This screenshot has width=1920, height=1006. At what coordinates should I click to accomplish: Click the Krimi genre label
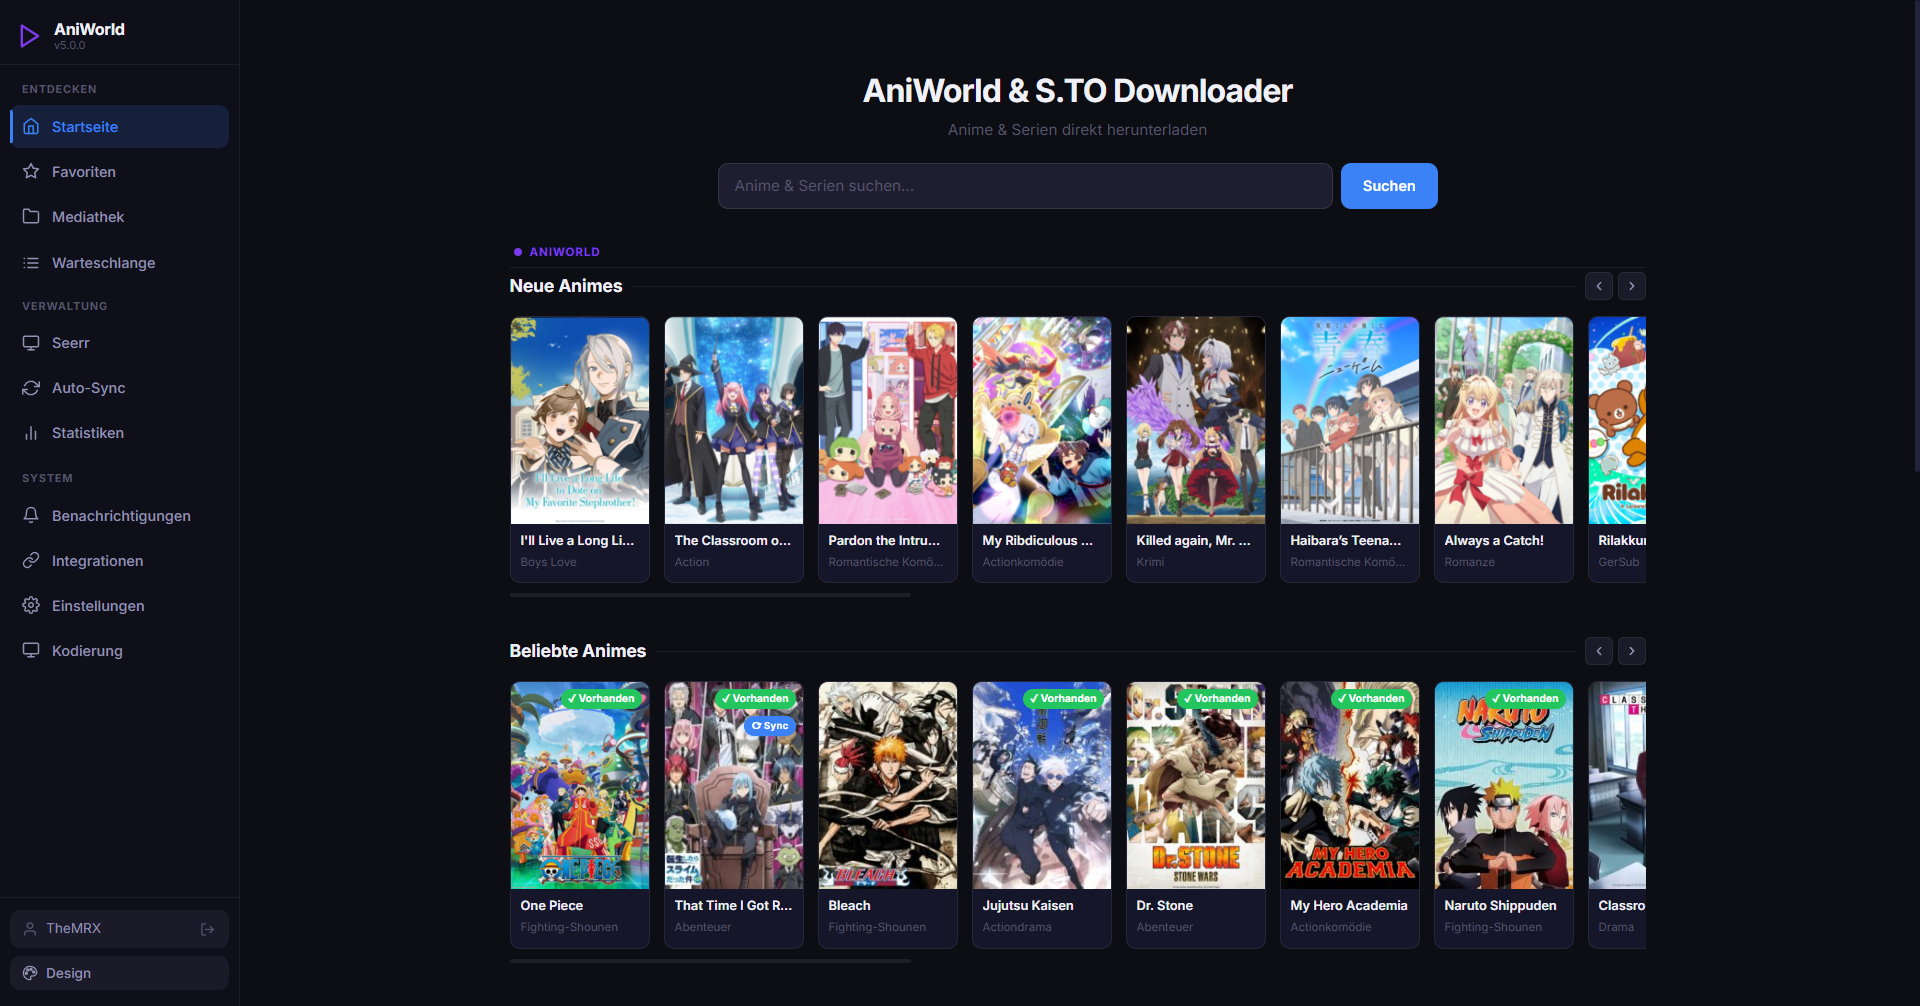click(1150, 562)
